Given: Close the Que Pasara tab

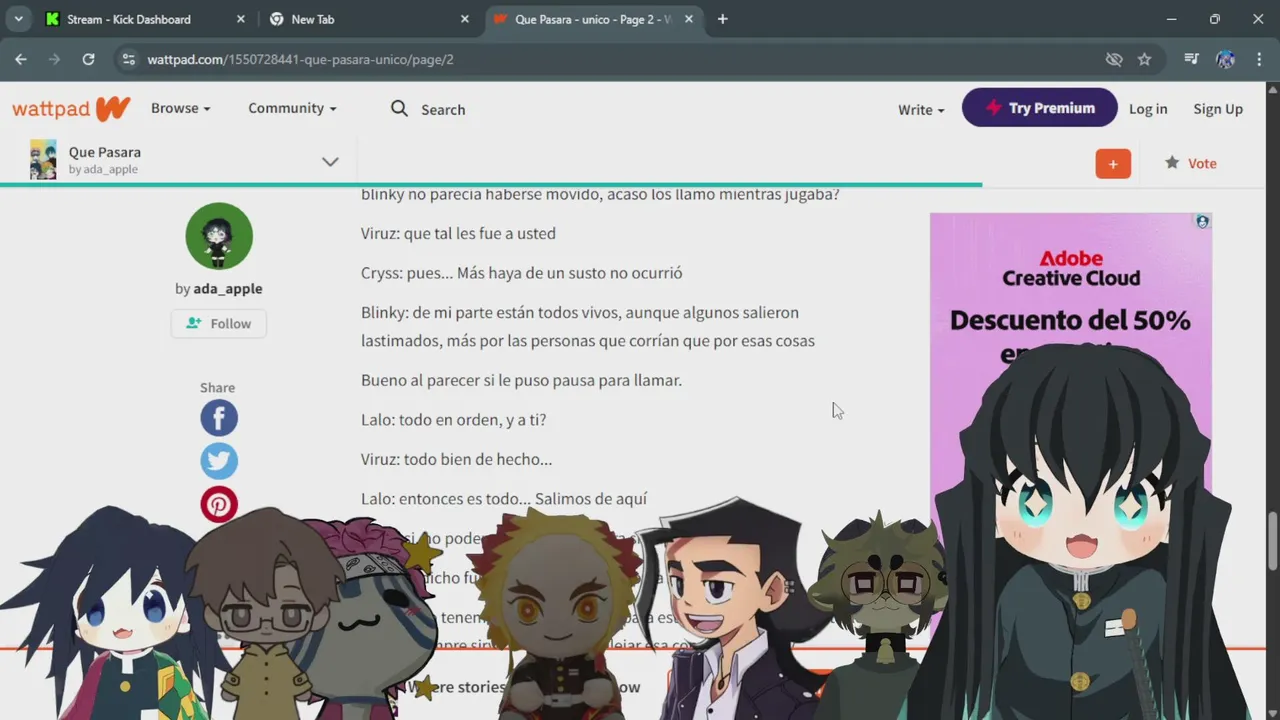Looking at the screenshot, I should click(x=688, y=19).
